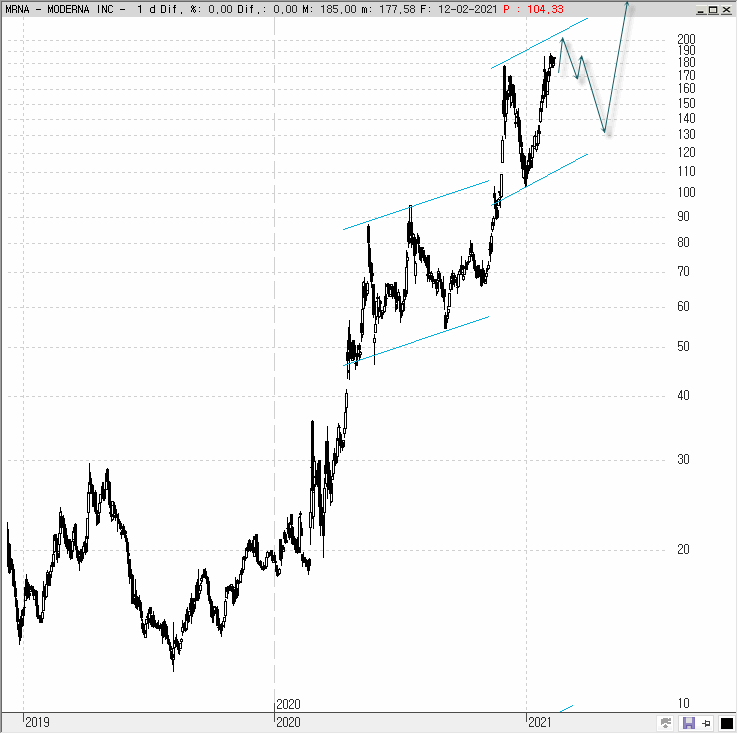Viewport: 738px width, 734px height.
Task: Click the '100' price axis label
Action: pos(686,192)
